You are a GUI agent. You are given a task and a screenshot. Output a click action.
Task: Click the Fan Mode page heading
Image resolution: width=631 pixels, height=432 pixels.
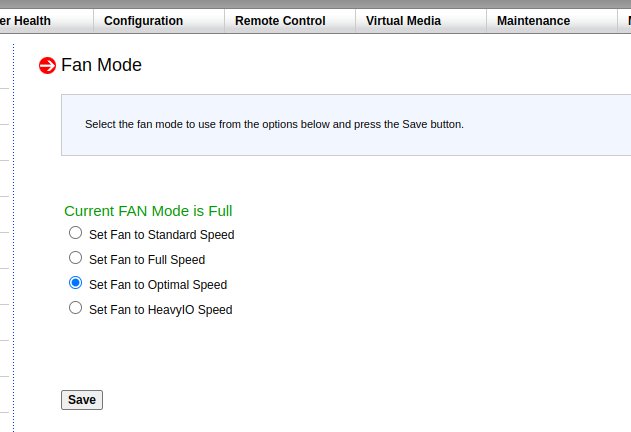tap(101, 65)
